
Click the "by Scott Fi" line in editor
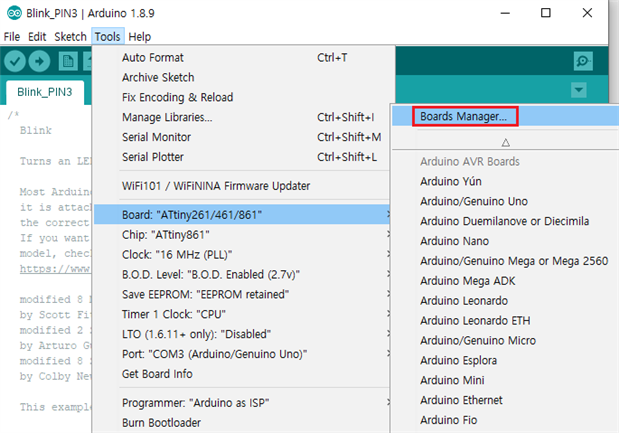pos(55,315)
